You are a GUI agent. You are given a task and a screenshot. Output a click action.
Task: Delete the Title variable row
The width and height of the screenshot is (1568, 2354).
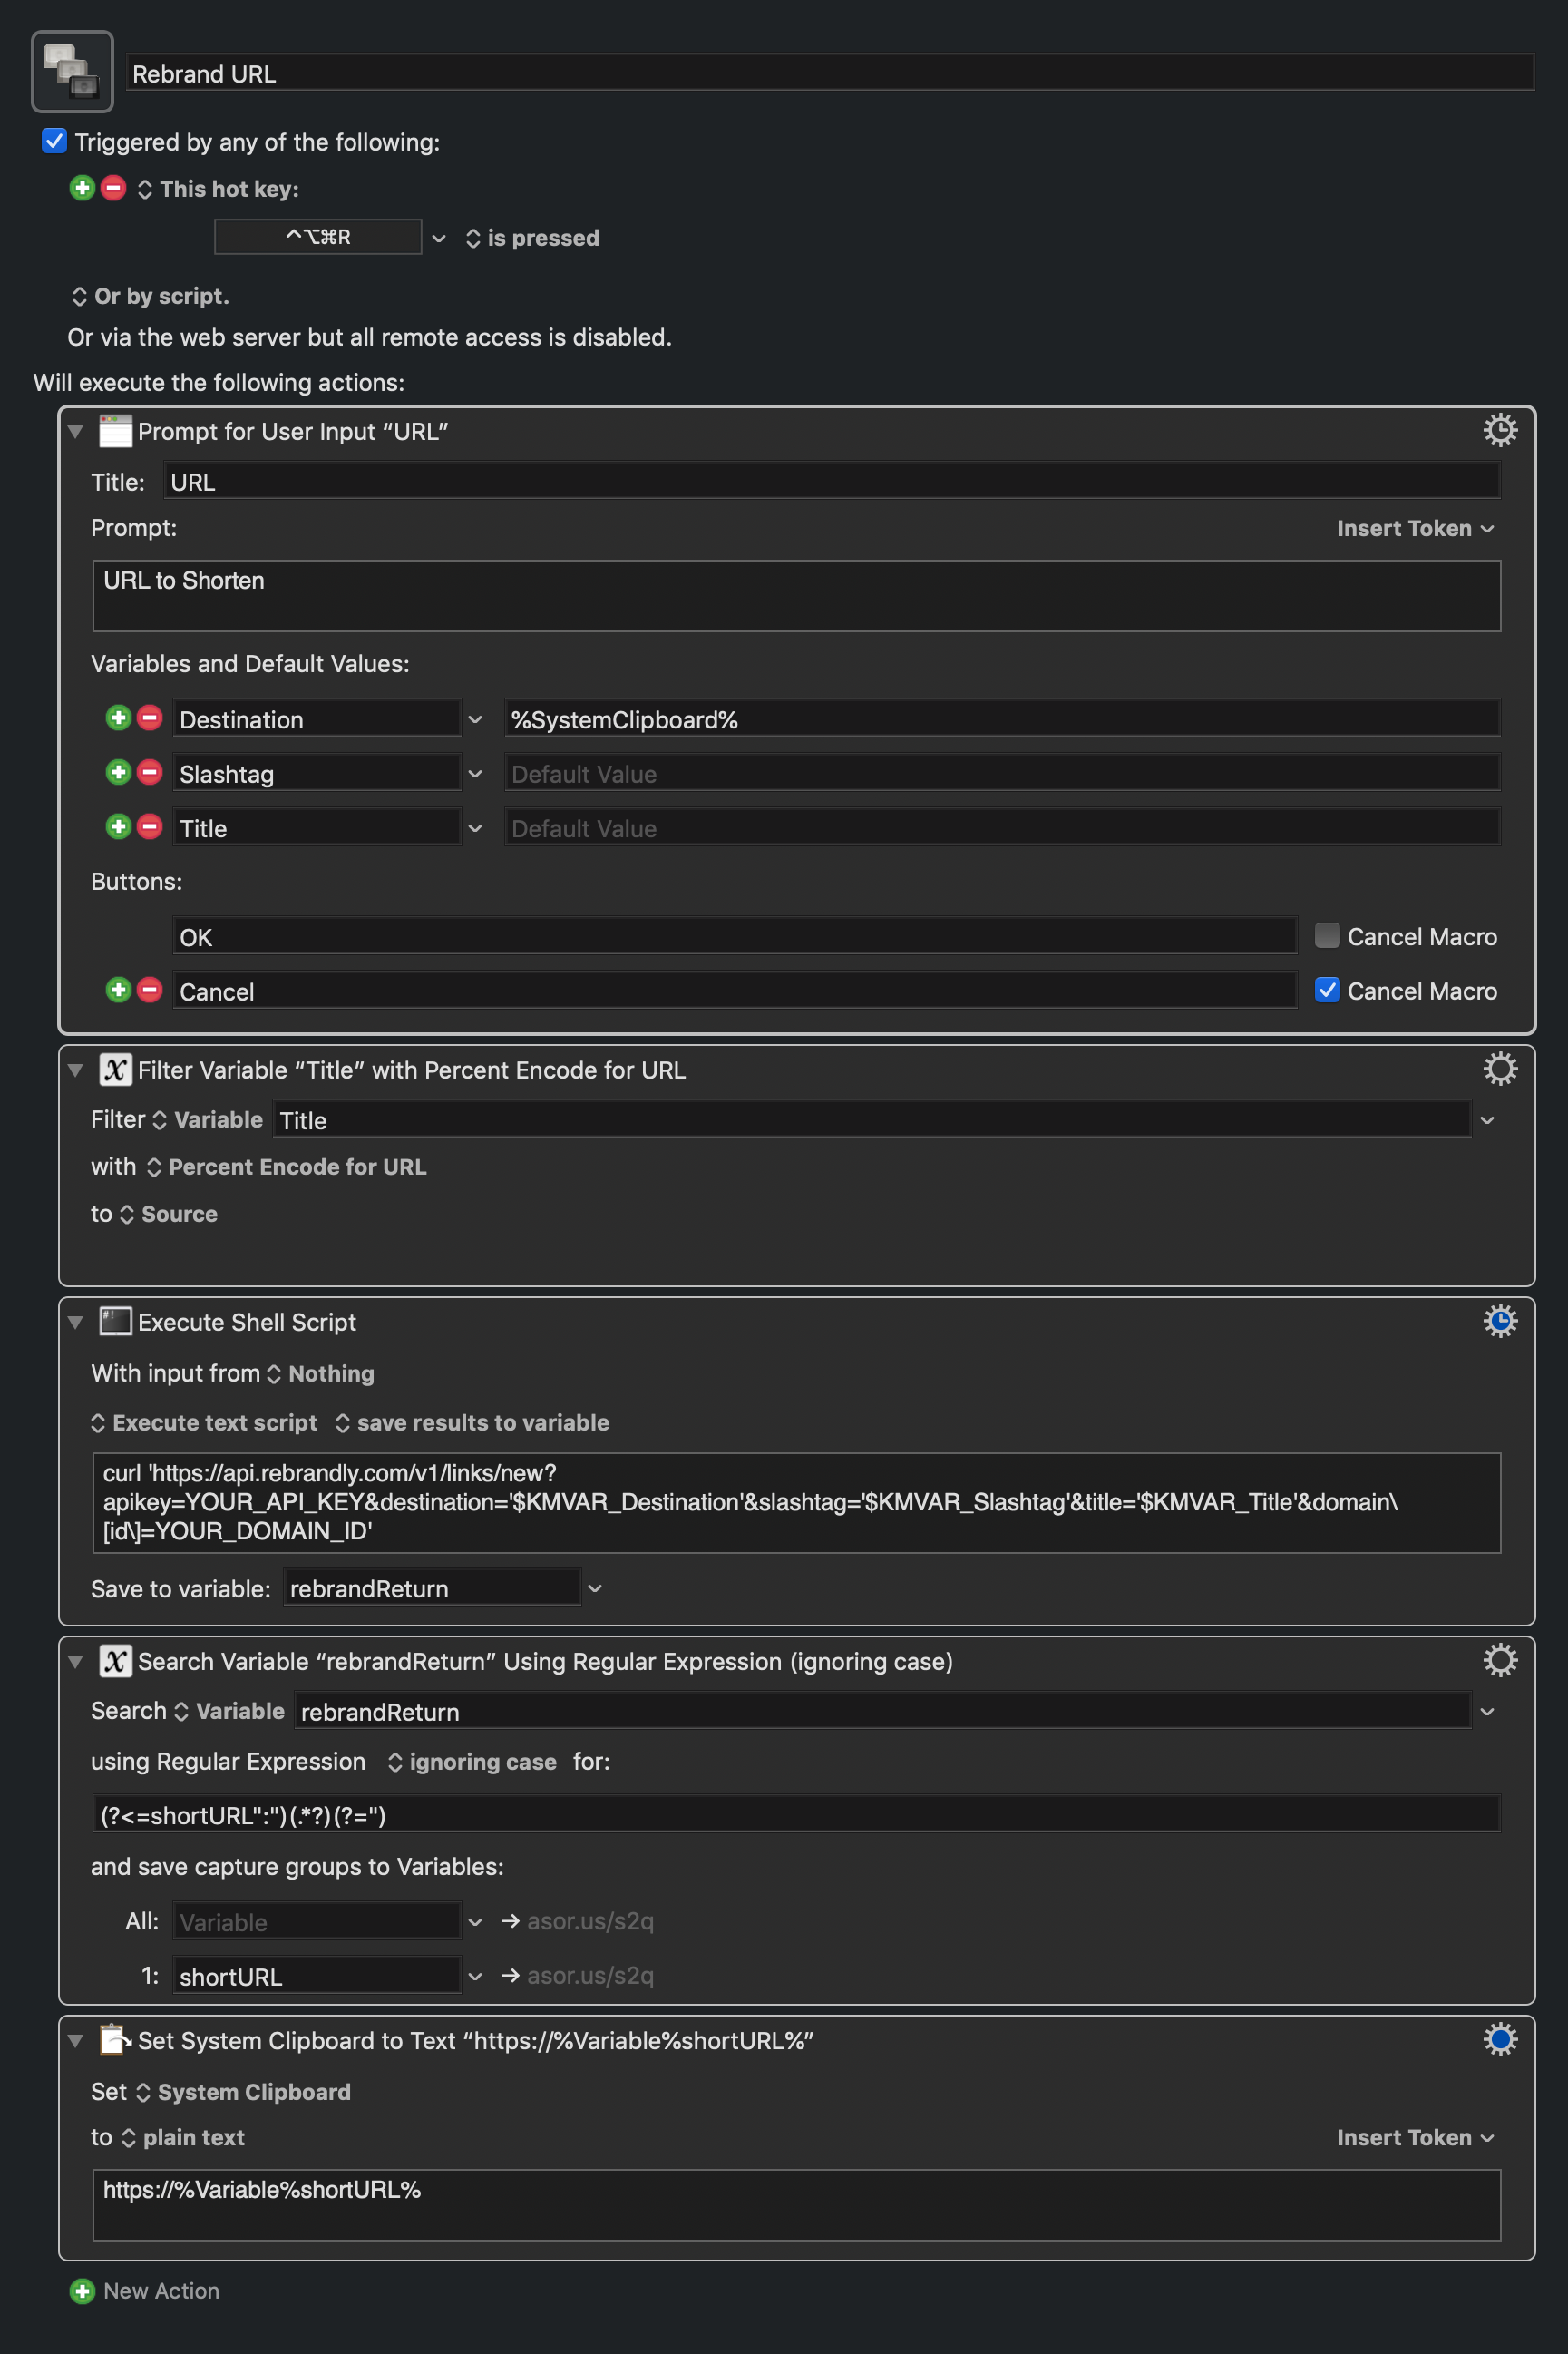point(150,827)
